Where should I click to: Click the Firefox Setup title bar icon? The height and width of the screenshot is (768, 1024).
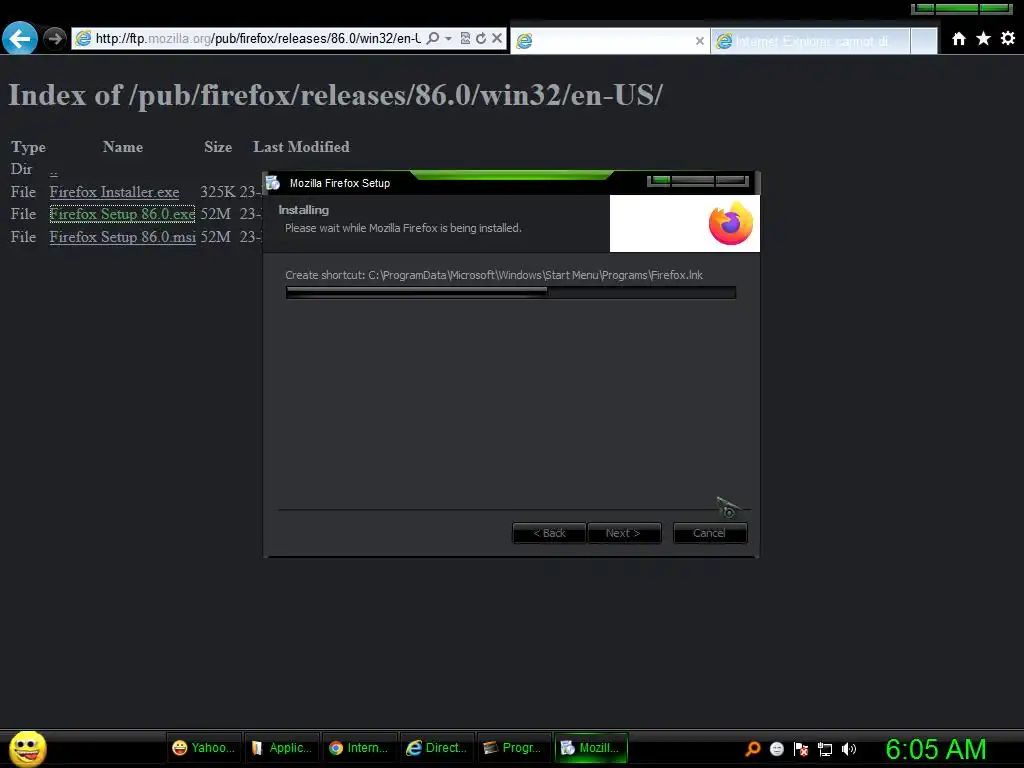273,183
